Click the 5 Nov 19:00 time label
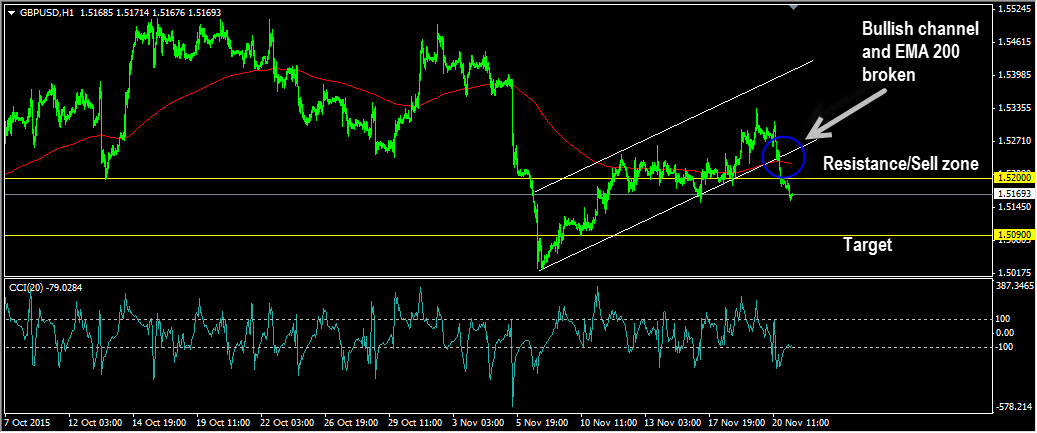 pos(542,422)
